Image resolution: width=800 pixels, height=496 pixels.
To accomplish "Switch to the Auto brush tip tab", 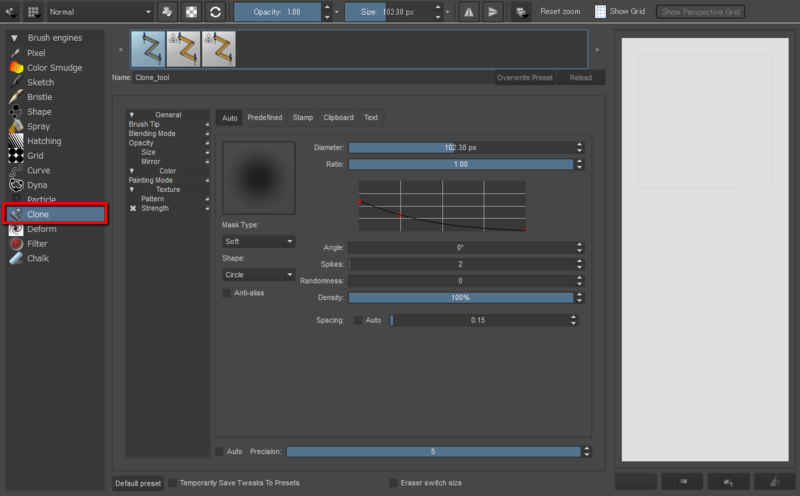I will click(230, 117).
